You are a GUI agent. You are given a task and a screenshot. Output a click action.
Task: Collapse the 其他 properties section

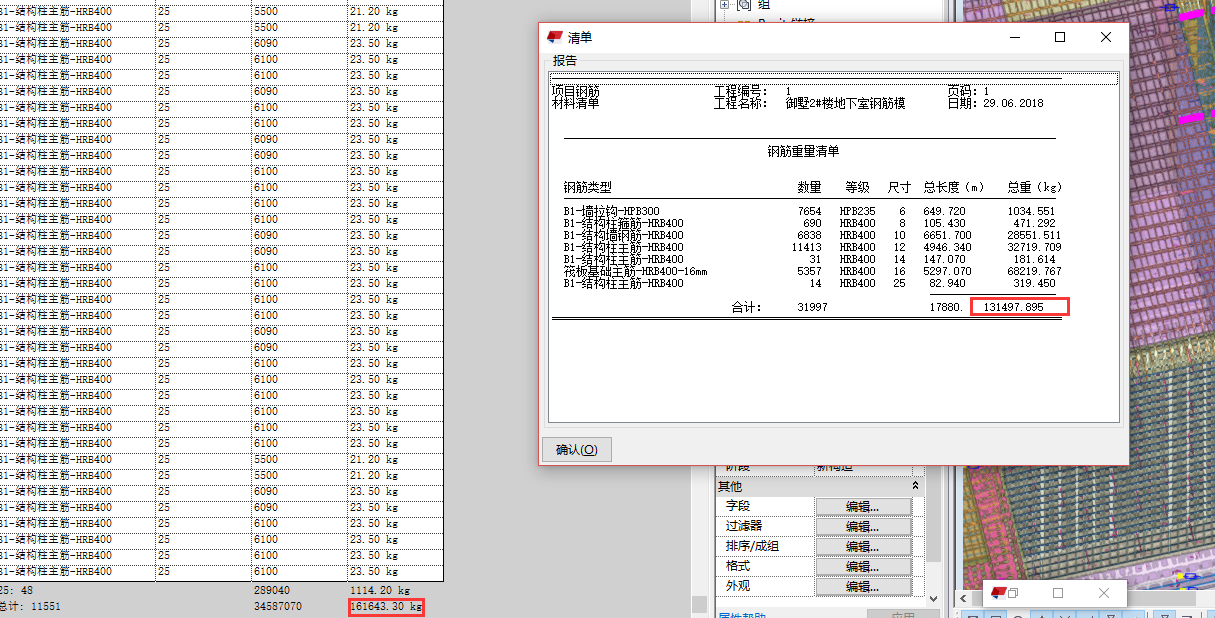pyautogui.click(x=916, y=486)
